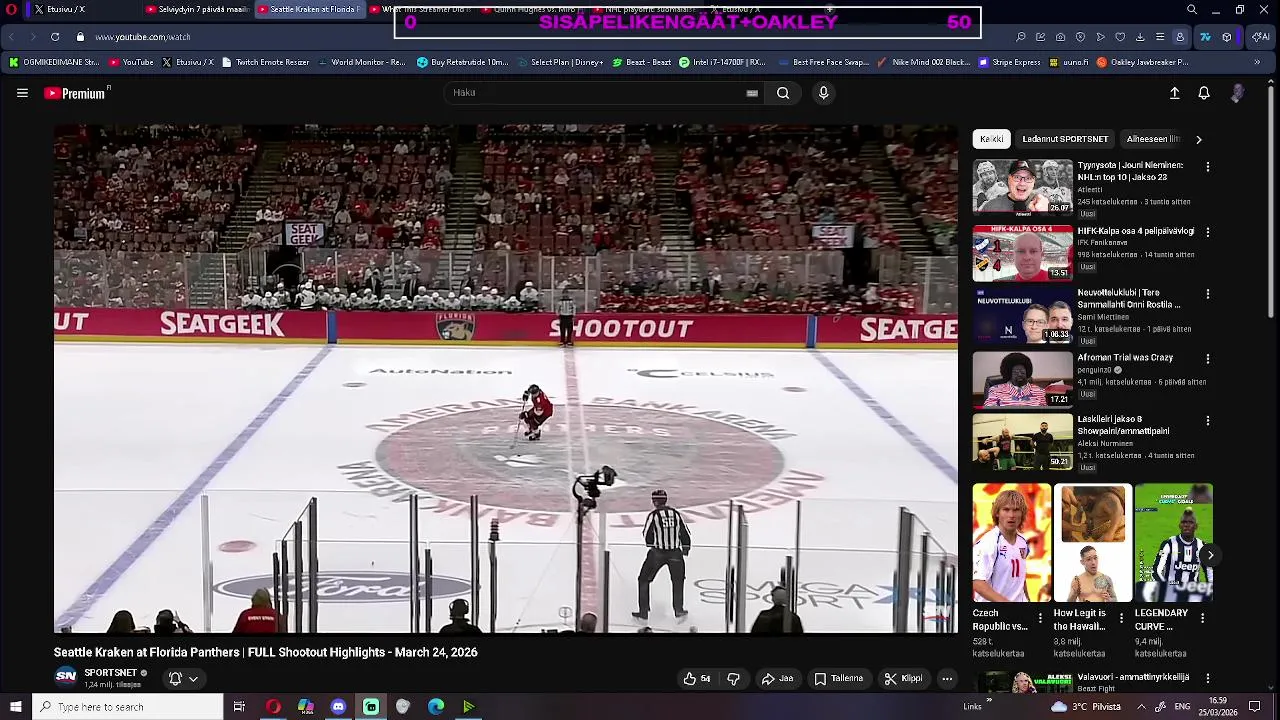Open options for Czech Republic vs short
Viewport: 1280px width, 720px height.
click(x=1040, y=619)
